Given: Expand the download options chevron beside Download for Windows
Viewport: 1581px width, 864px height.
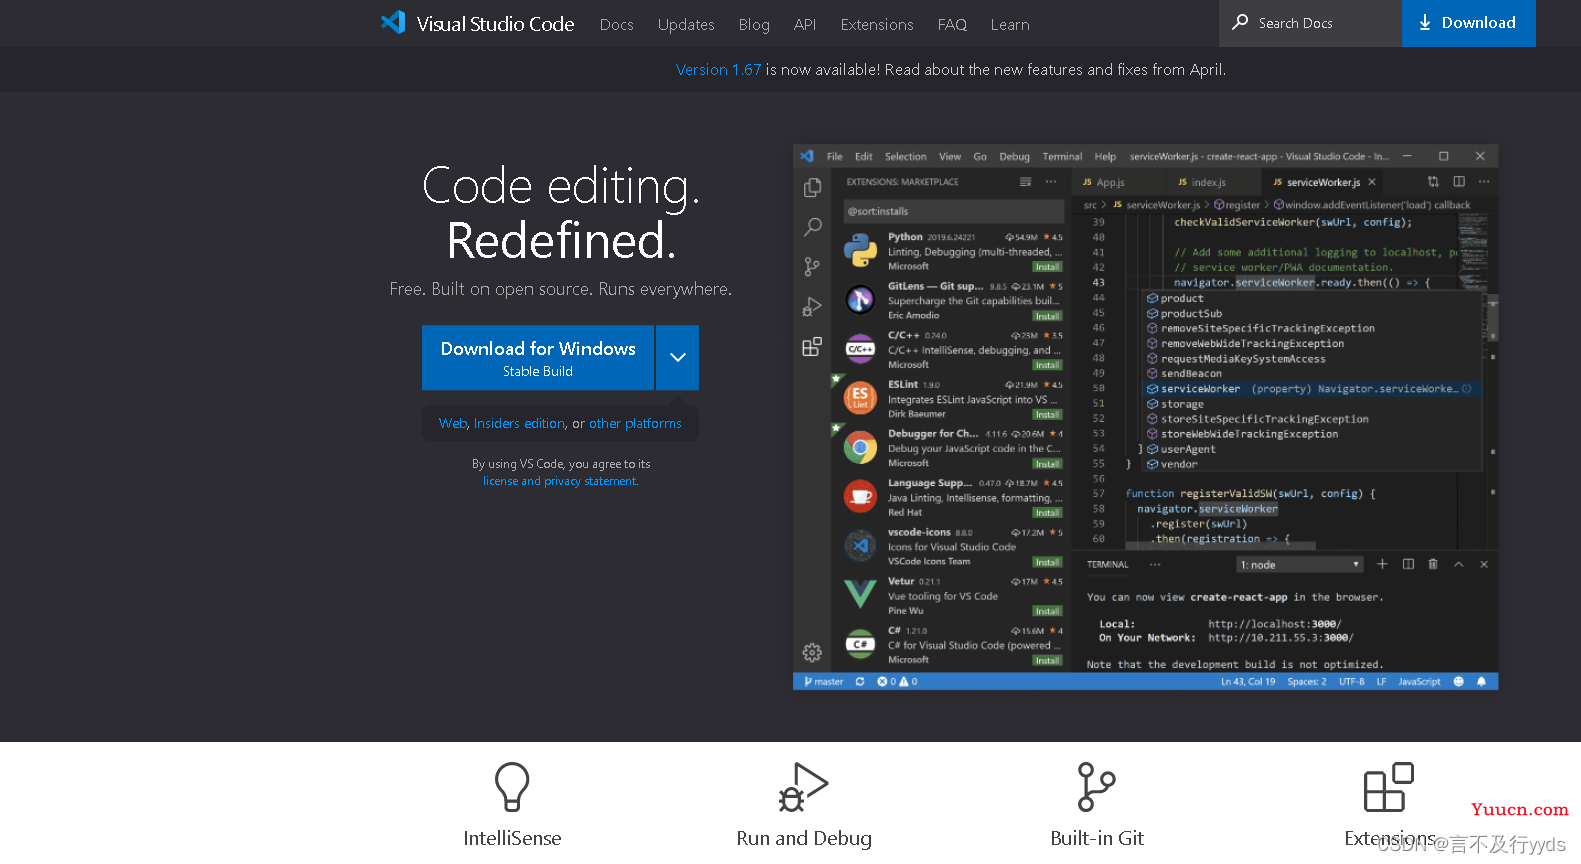Looking at the screenshot, I should [x=678, y=357].
